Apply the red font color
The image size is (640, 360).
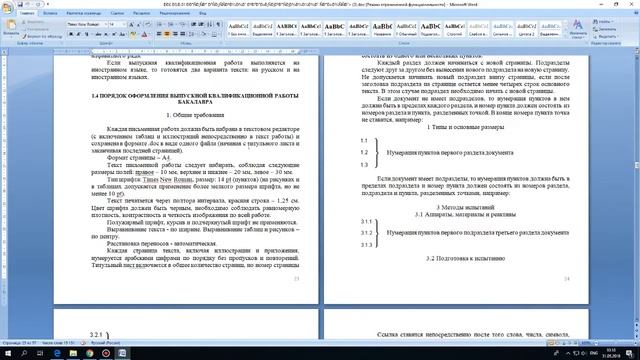coord(144,34)
